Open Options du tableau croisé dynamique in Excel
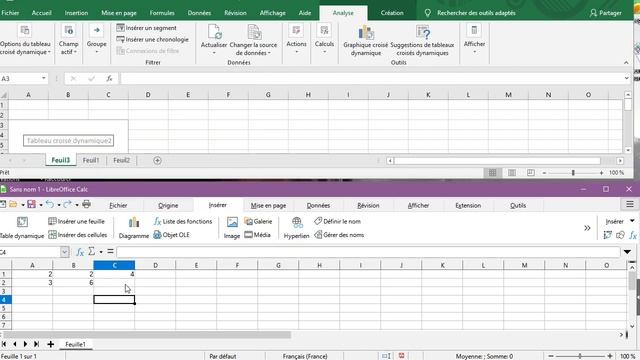640x360 pixels. 25,40
